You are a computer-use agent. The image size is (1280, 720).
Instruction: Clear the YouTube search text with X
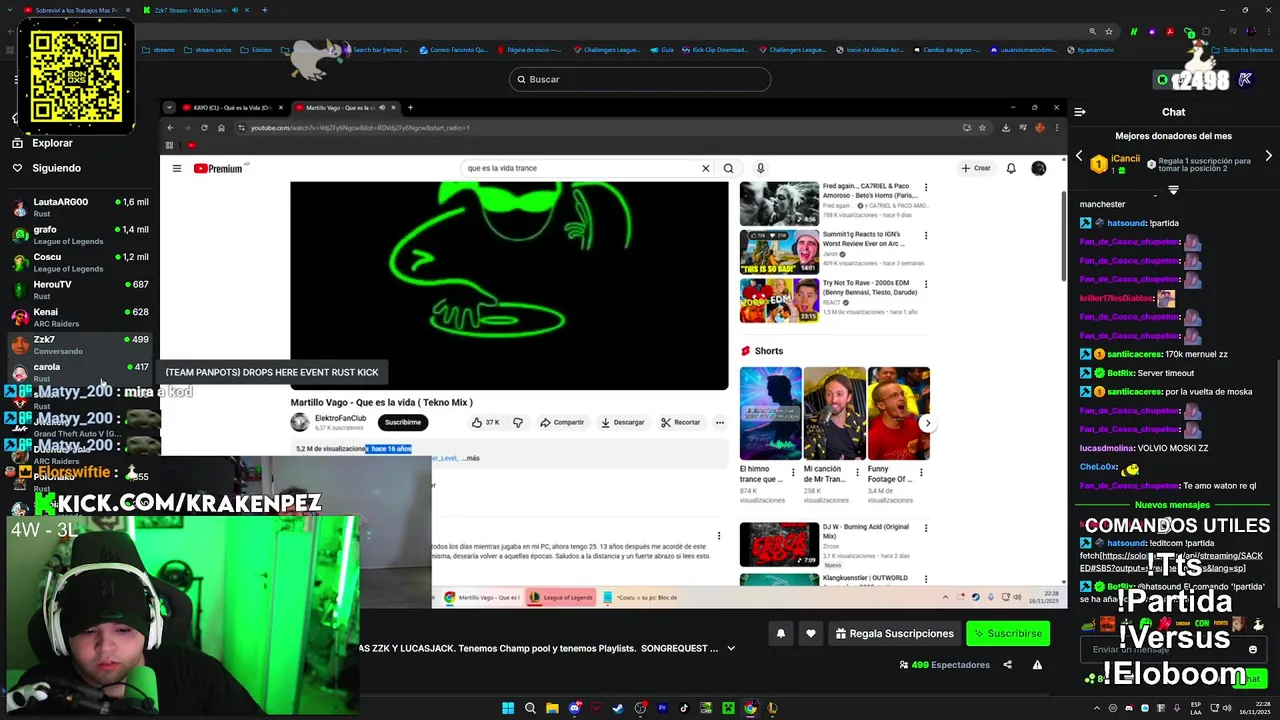click(x=705, y=168)
